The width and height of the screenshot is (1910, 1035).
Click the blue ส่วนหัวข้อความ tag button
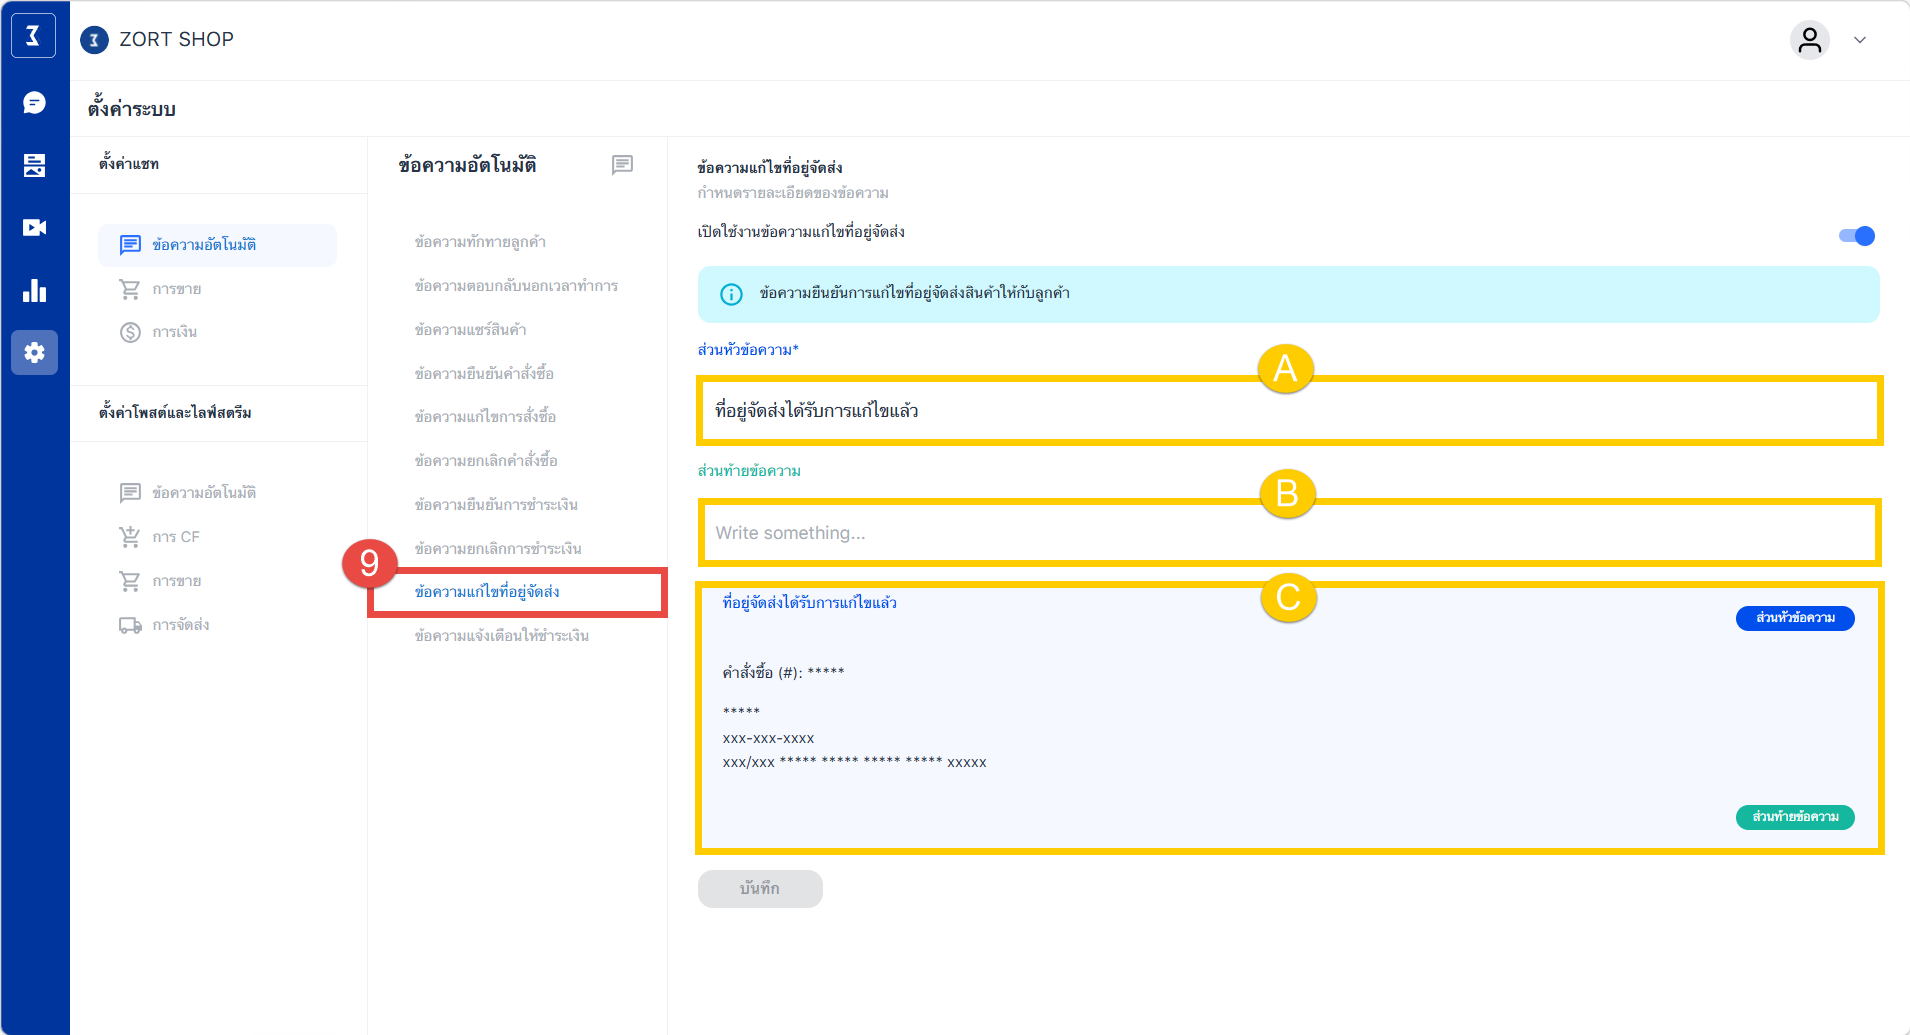1795,618
